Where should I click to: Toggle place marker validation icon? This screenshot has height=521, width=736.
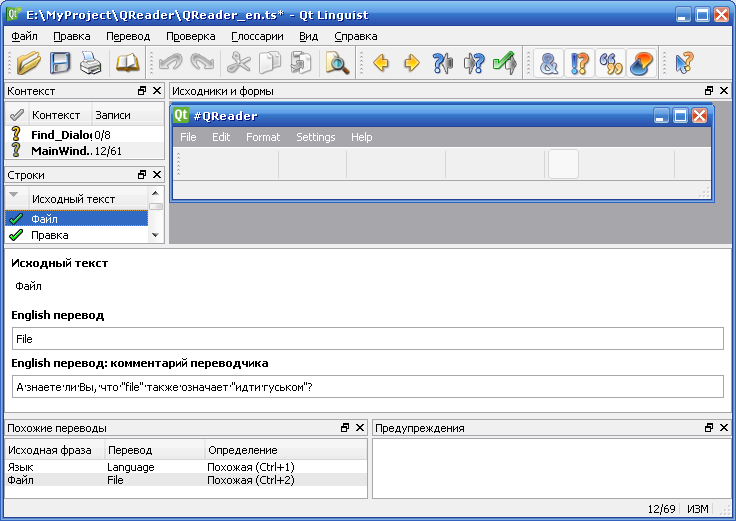tap(642, 63)
